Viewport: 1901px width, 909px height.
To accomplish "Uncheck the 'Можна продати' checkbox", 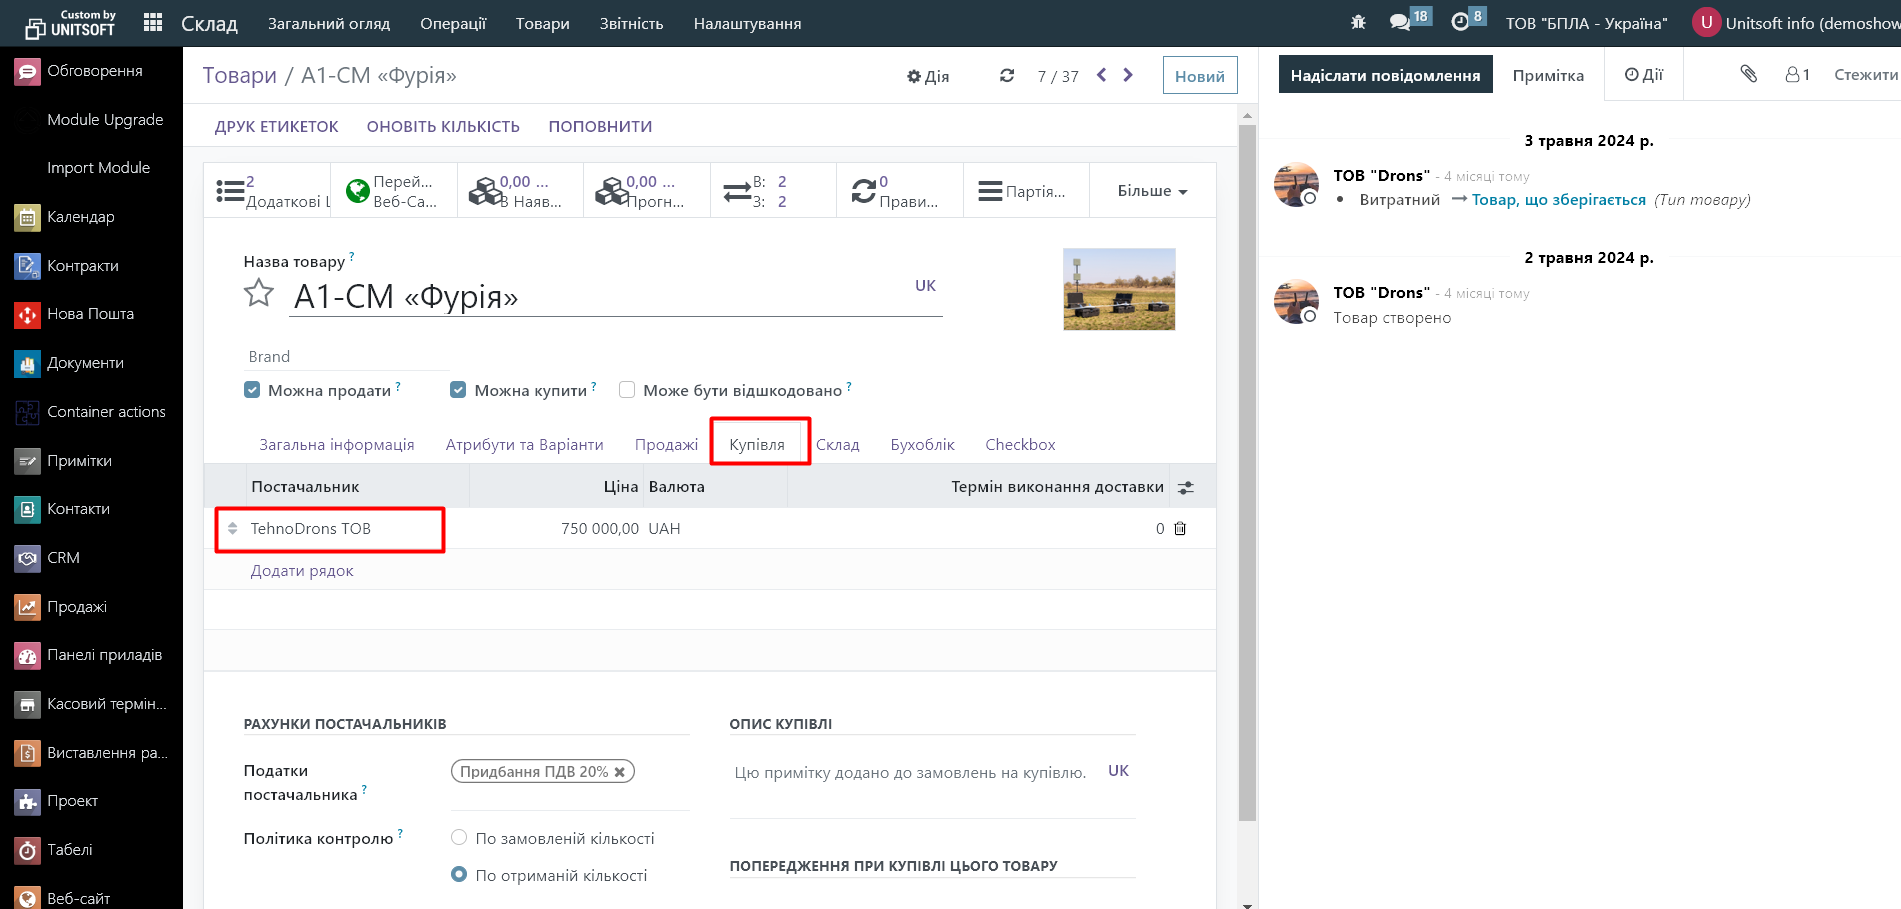I will (x=252, y=390).
